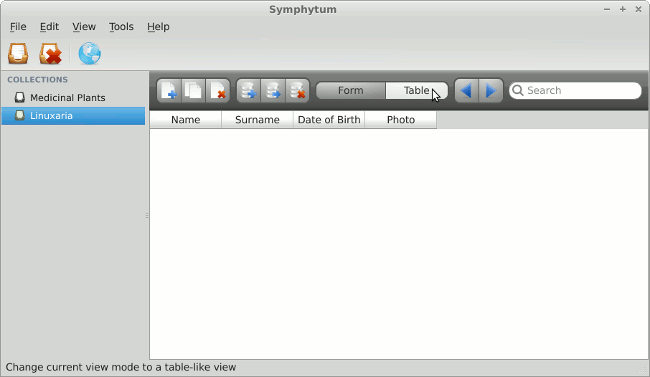This screenshot has width=650, height=377.
Task: Delete the record with the page red-X icon
Action: coord(218,90)
